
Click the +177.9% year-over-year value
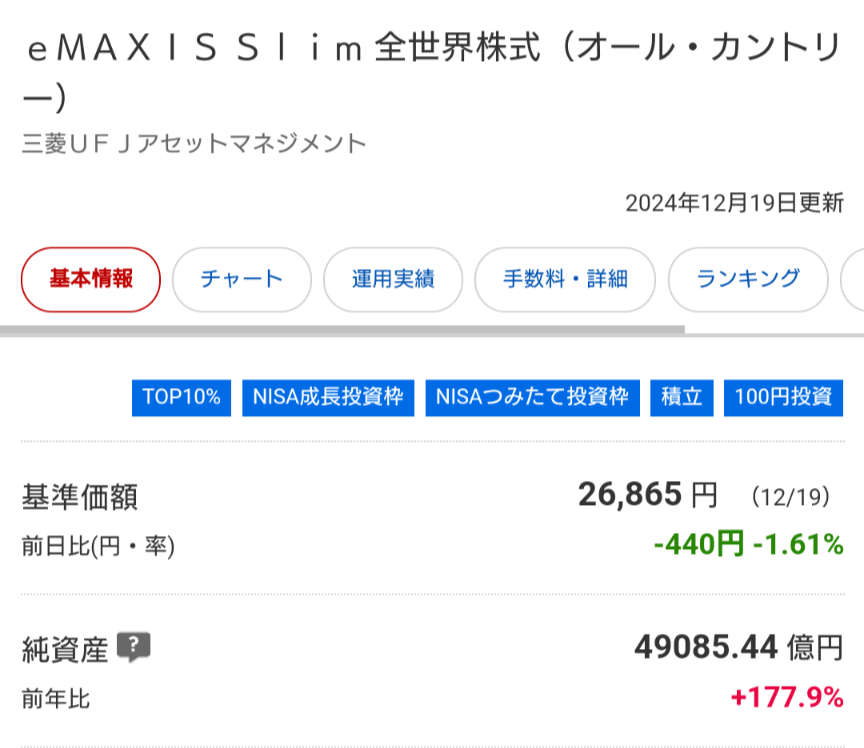coord(787,697)
